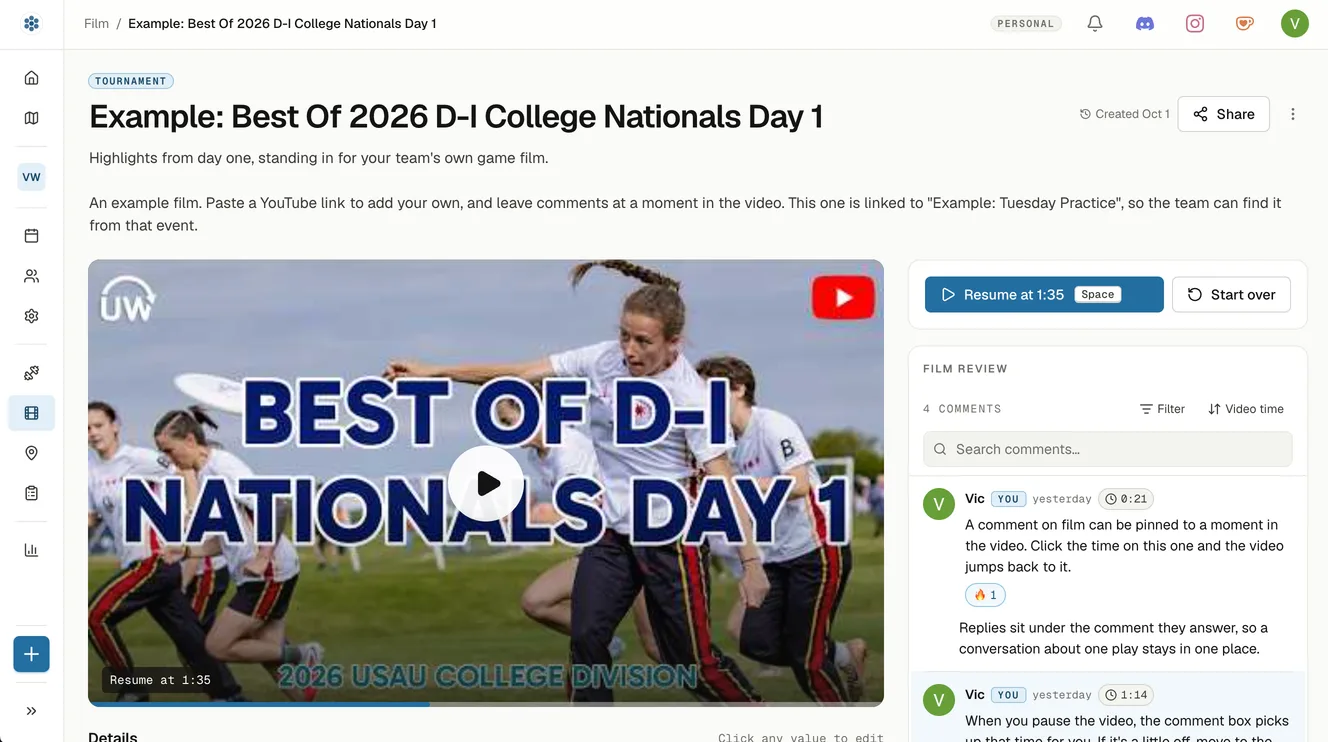This screenshot has width=1328, height=742.
Task: Click the blue plus create button
Action: 31,654
